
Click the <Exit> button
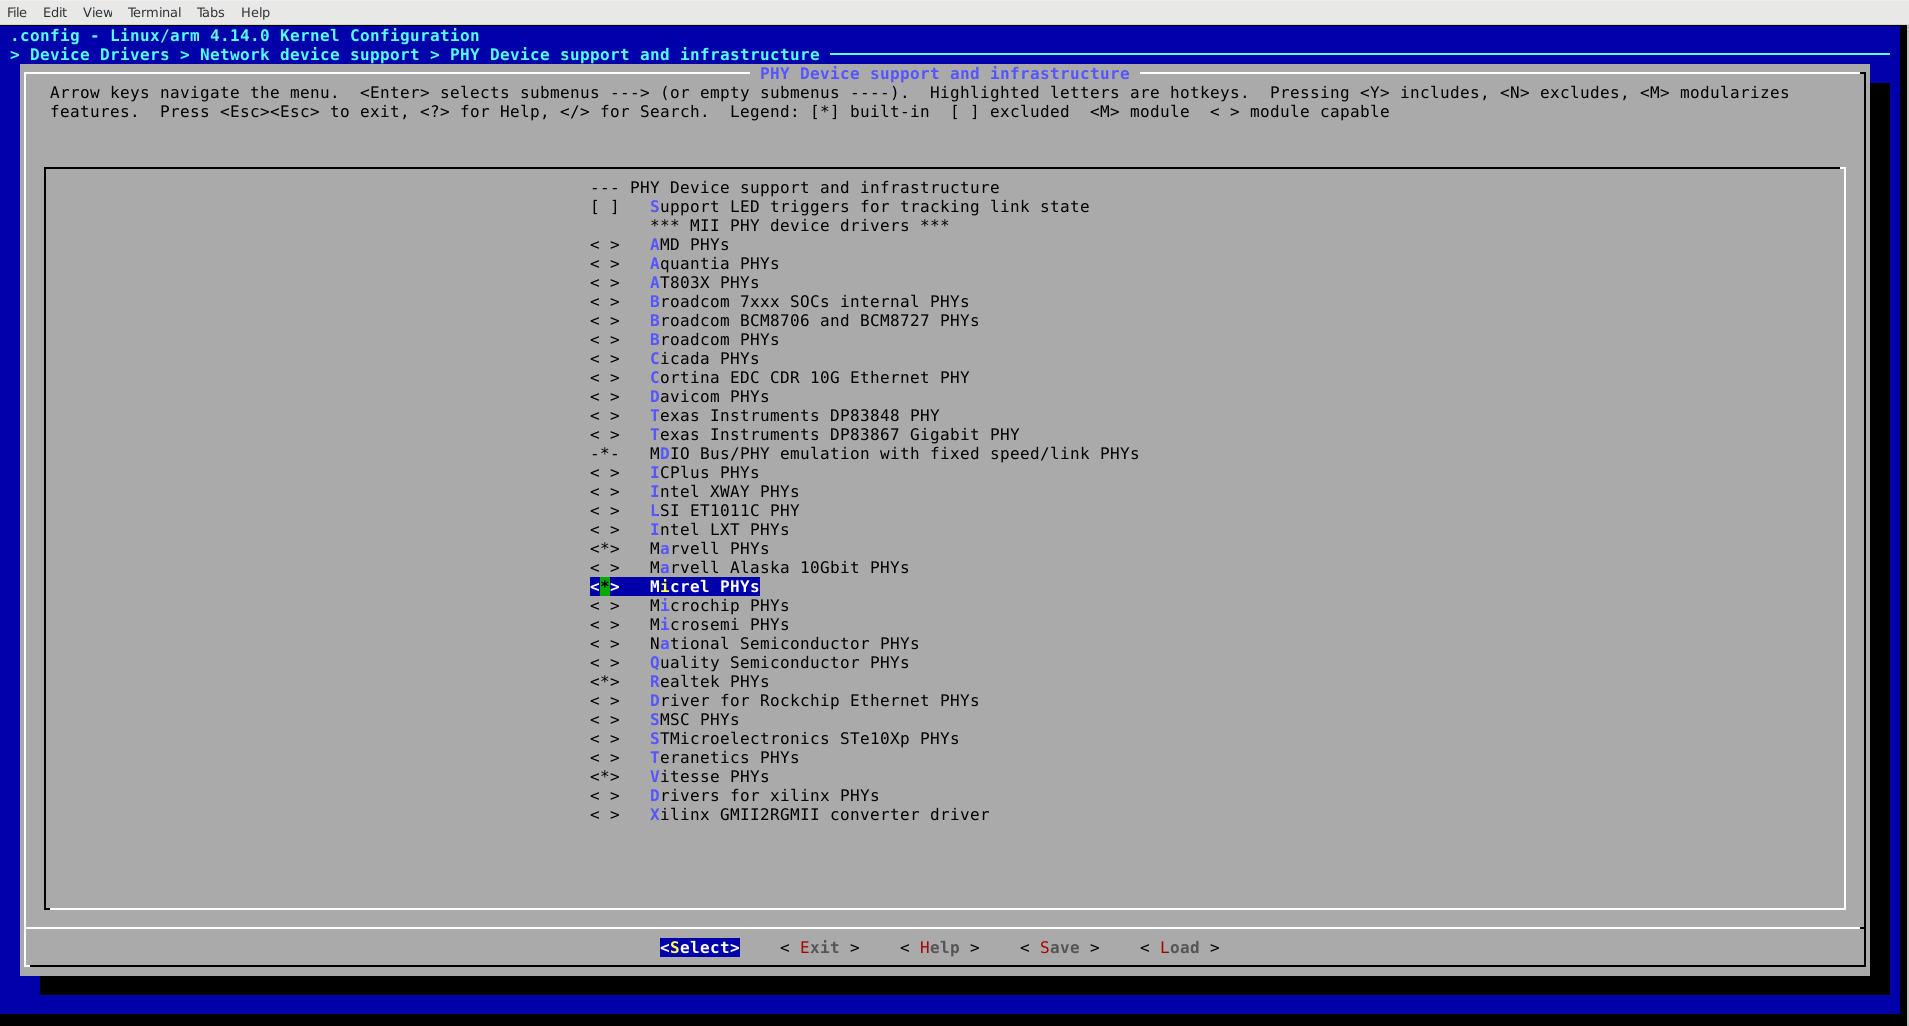coord(818,947)
